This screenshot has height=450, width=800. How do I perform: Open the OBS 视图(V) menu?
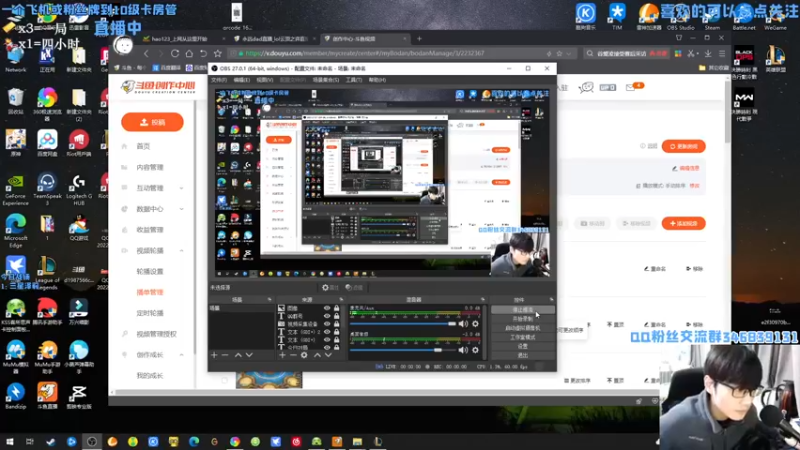tap(264, 80)
